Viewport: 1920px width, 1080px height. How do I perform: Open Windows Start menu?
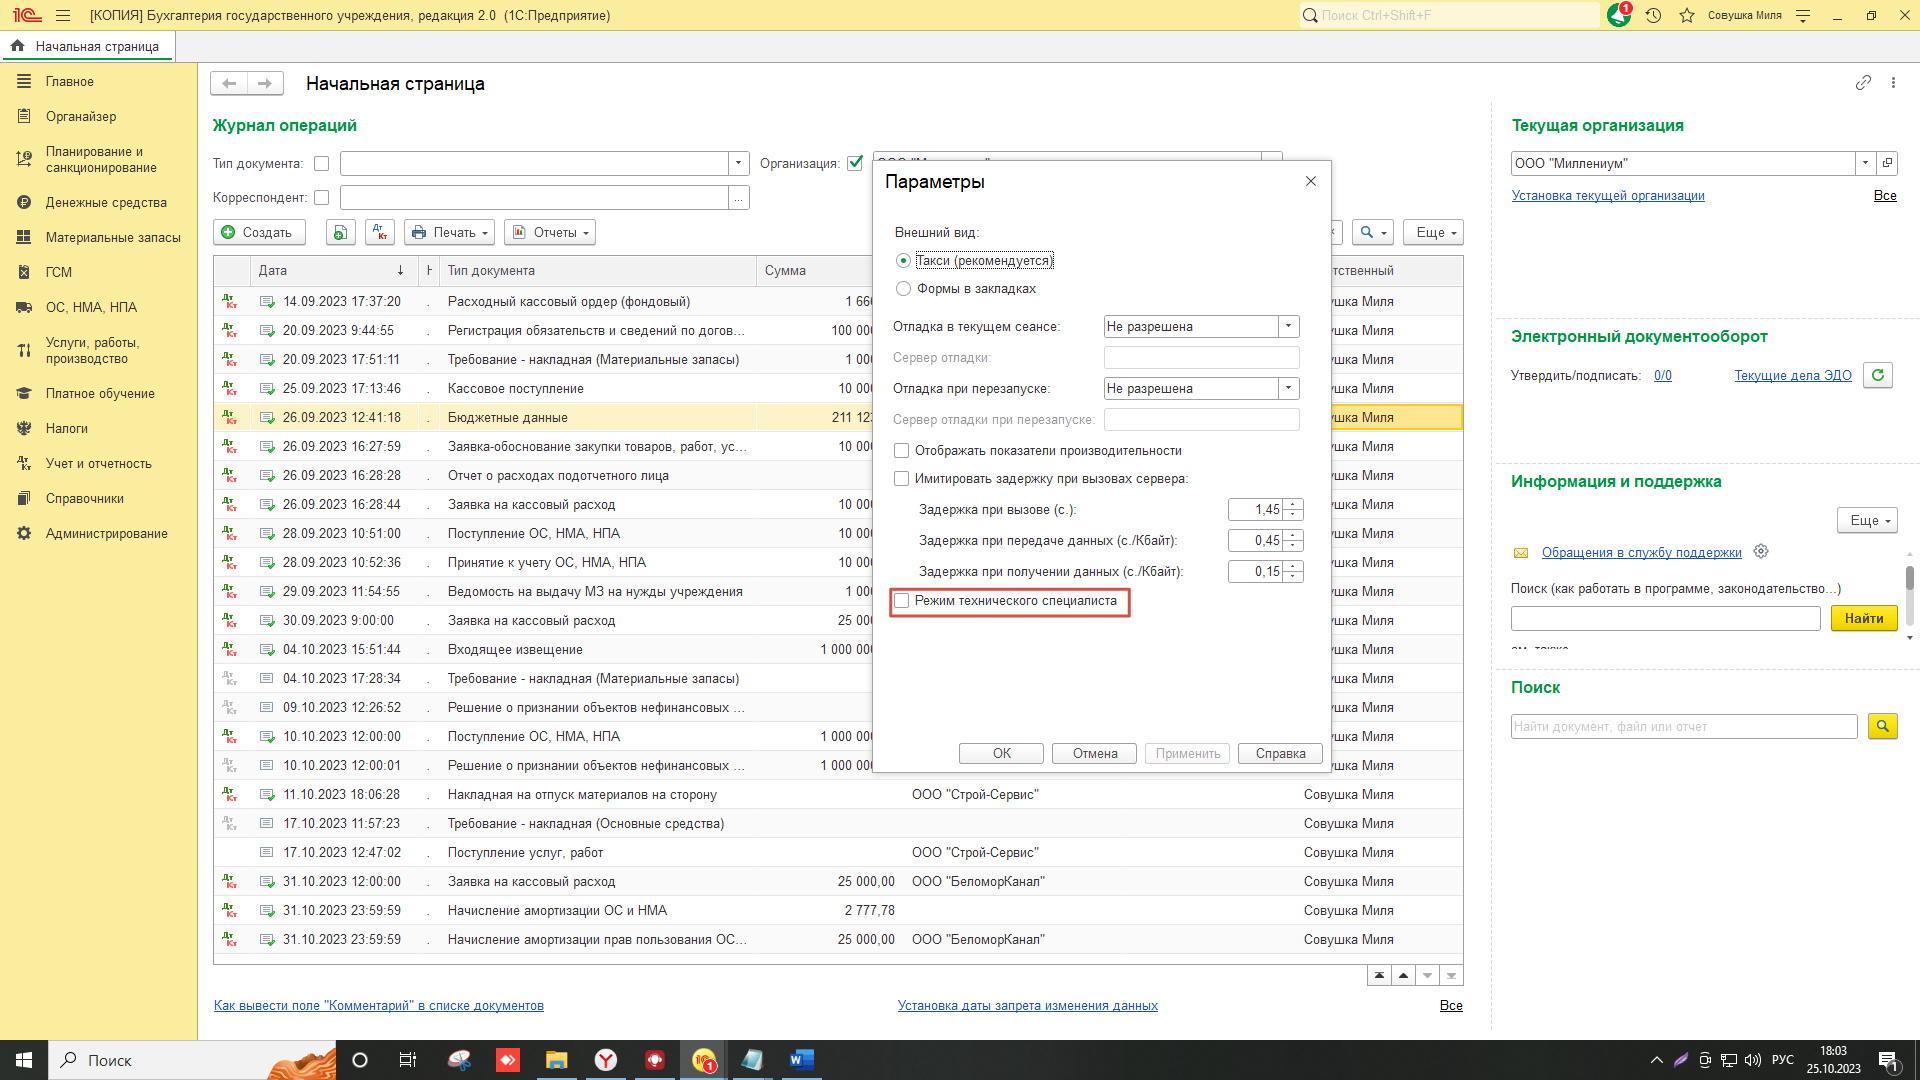[24, 1060]
